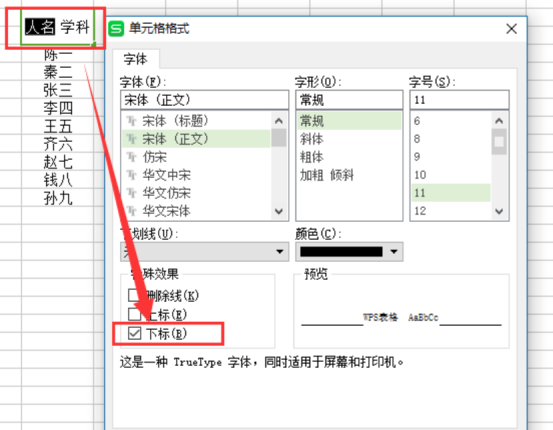Click the cell 齐六
This screenshot has width=553, height=430.
[x=57, y=144]
